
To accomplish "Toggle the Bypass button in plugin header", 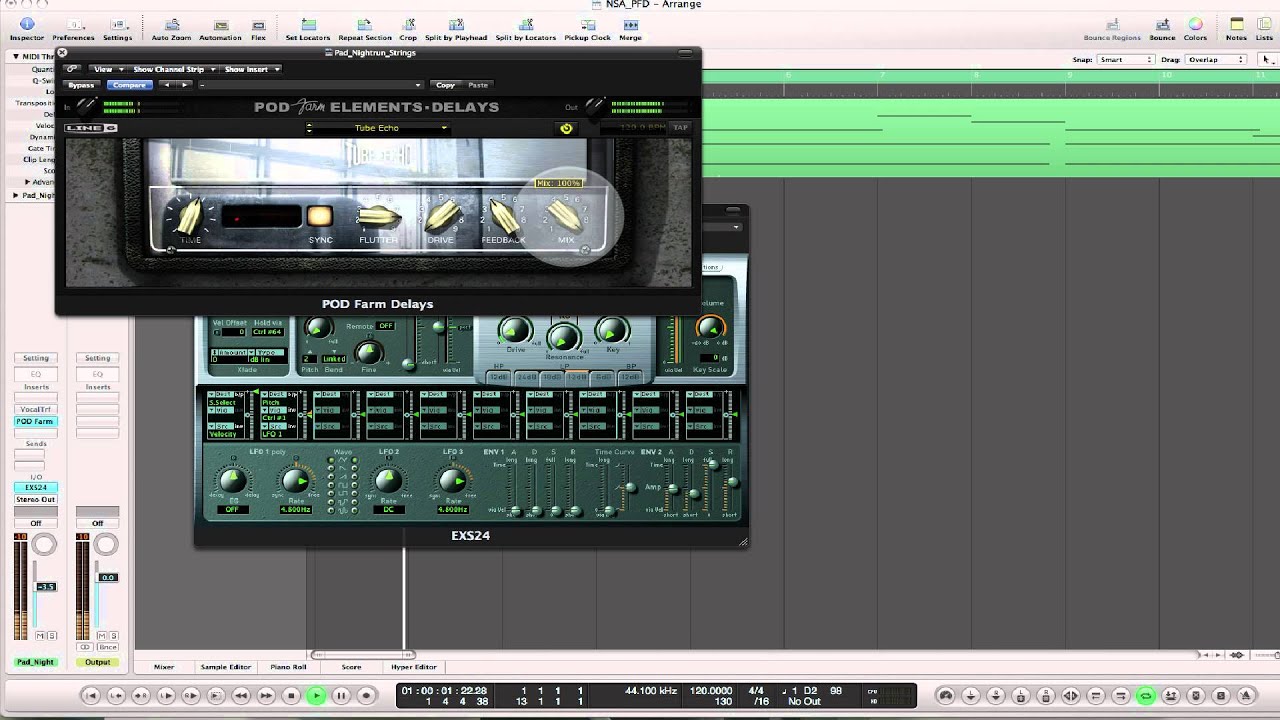I will (x=81, y=85).
